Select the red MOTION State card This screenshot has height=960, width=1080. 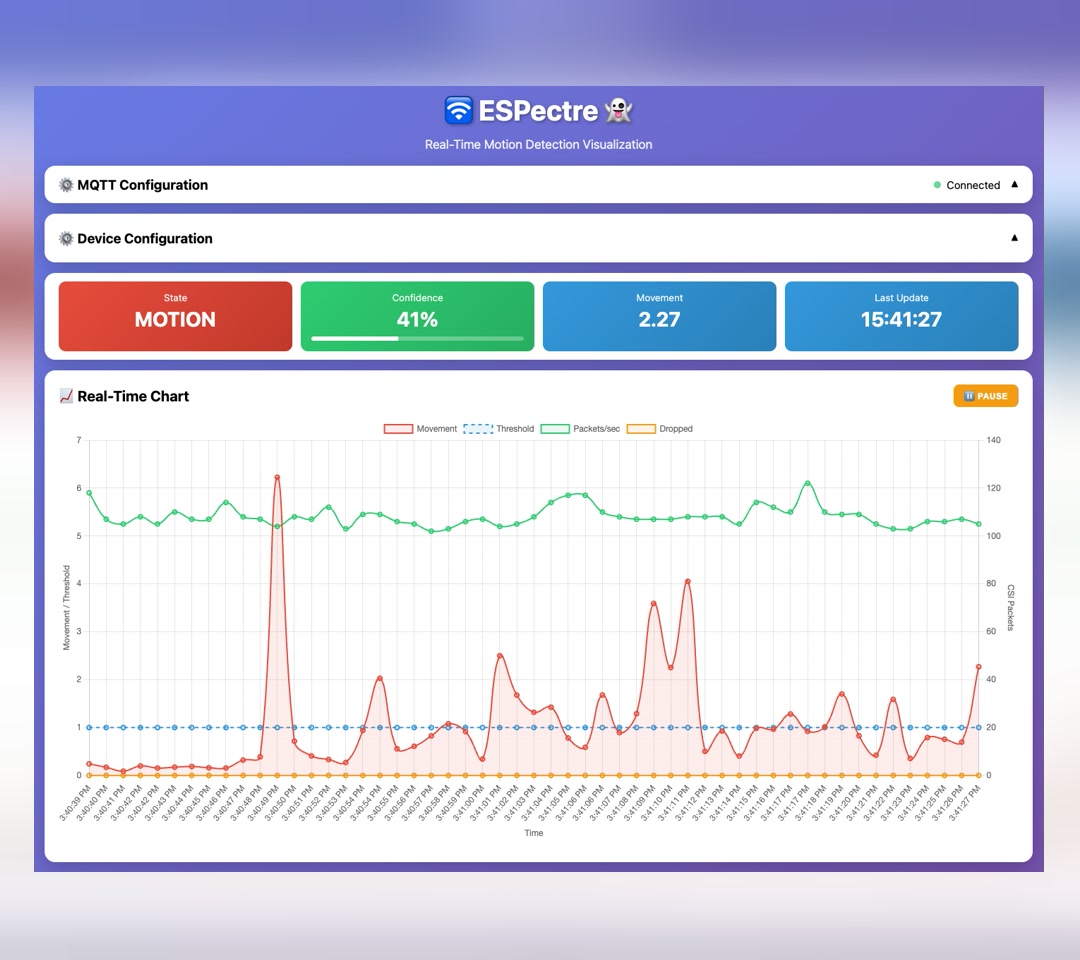(x=175, y=316)
